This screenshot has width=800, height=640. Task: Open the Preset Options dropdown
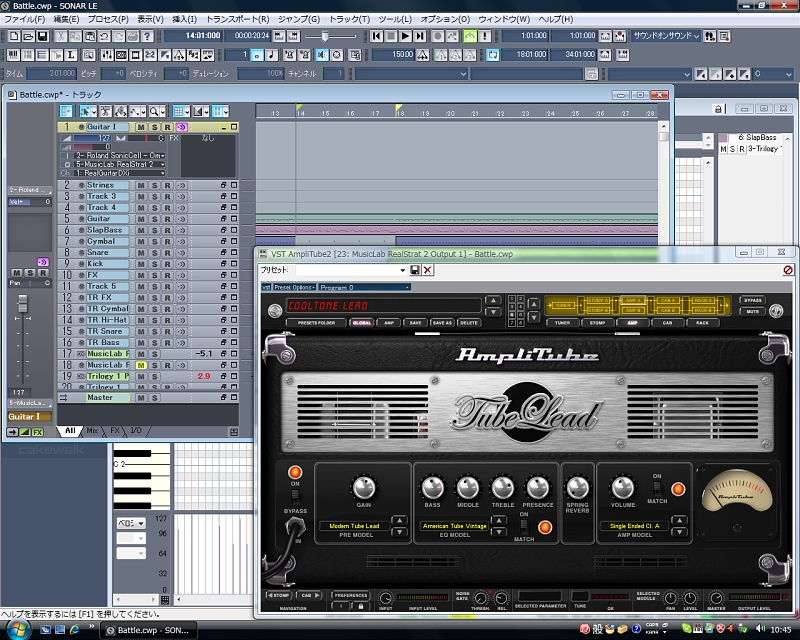pyautogui.click(x=294, y=287)
